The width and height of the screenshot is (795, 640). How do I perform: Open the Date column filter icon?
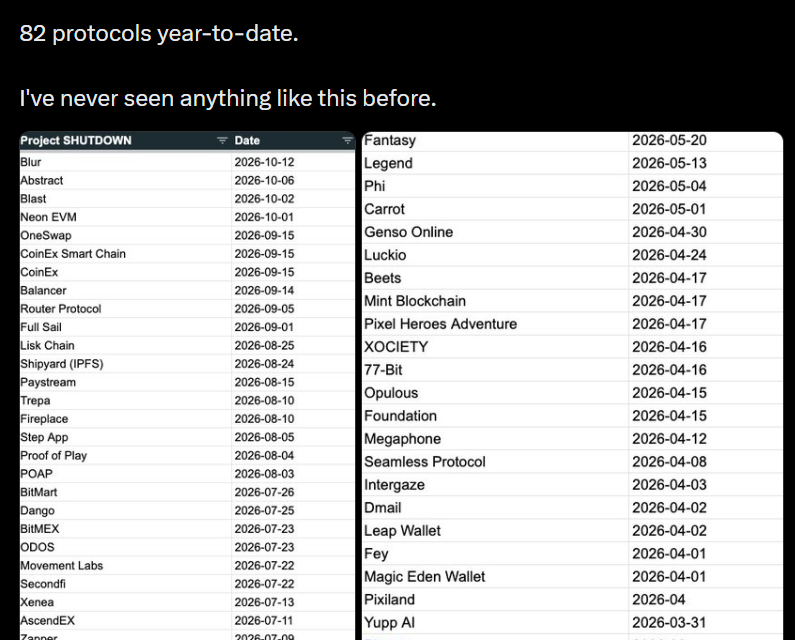(347, 140)
